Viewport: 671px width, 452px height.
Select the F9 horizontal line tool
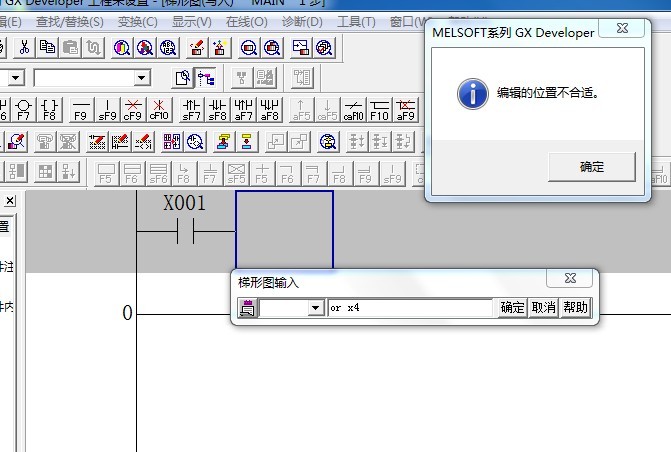coord(82,108)
